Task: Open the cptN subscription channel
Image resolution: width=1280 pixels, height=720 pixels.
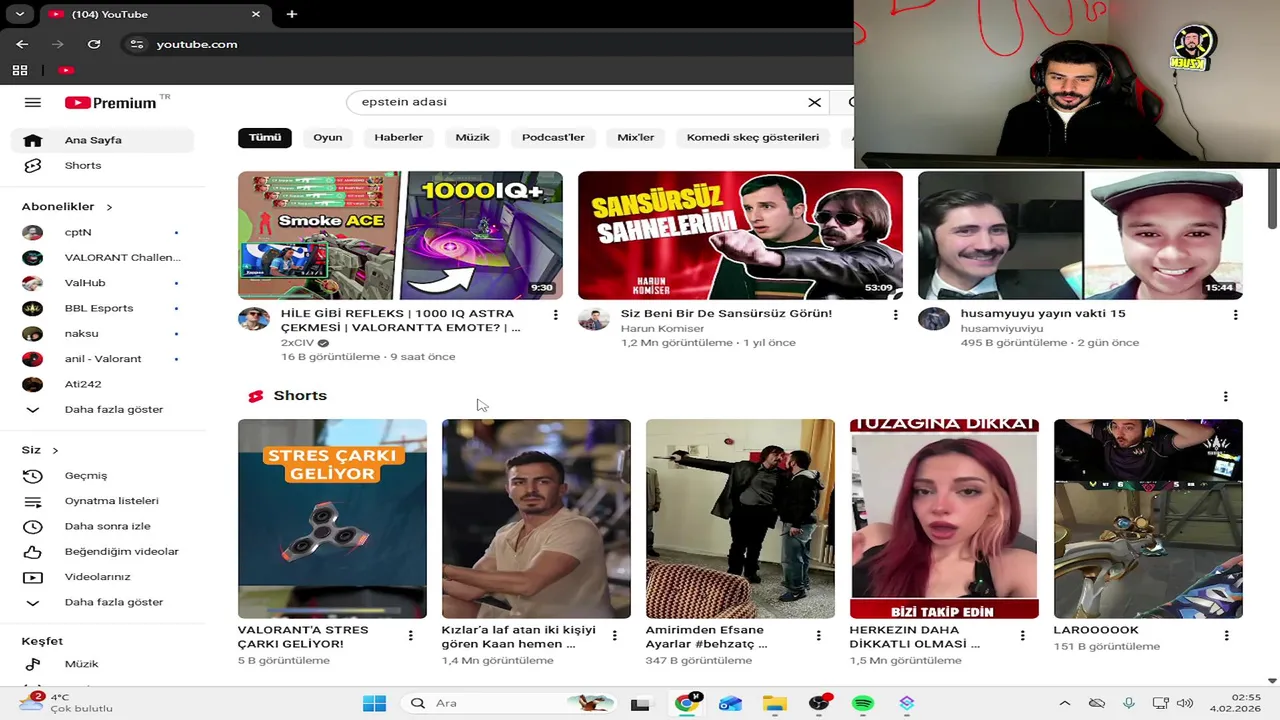Action: [102, 232]
